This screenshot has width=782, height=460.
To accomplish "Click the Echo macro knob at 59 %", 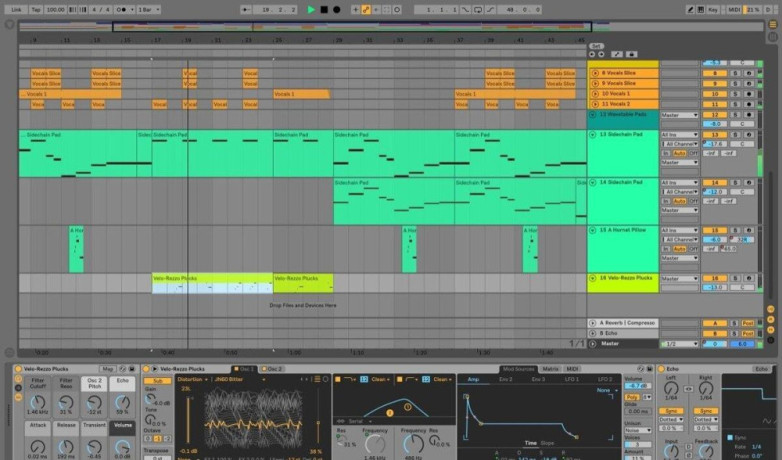I will [x=122, y=401].
